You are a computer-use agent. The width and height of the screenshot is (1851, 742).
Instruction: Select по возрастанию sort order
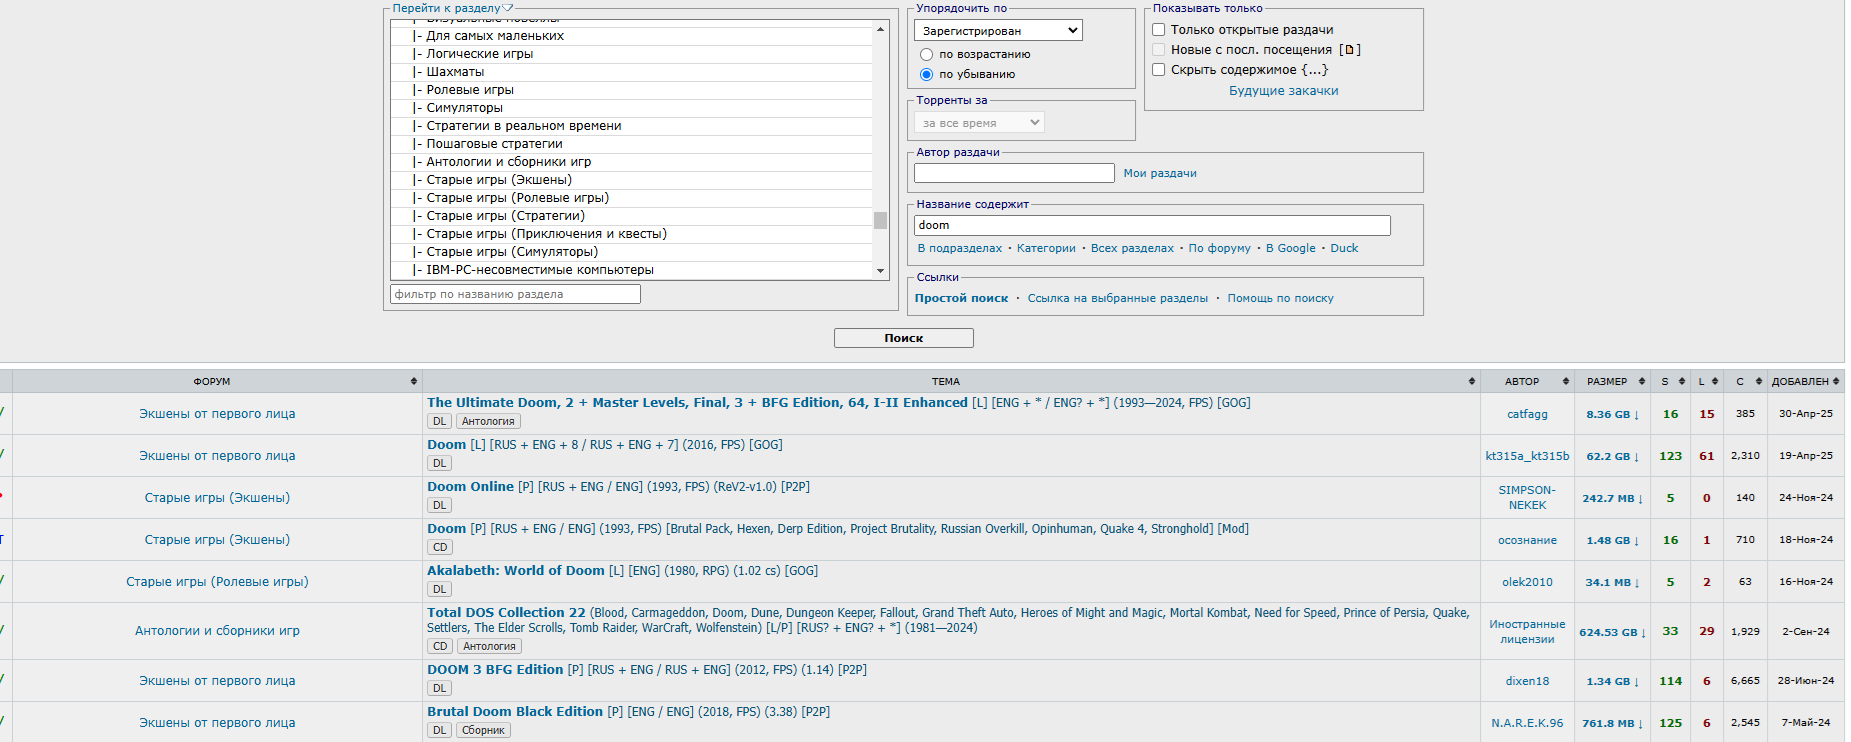926,54
